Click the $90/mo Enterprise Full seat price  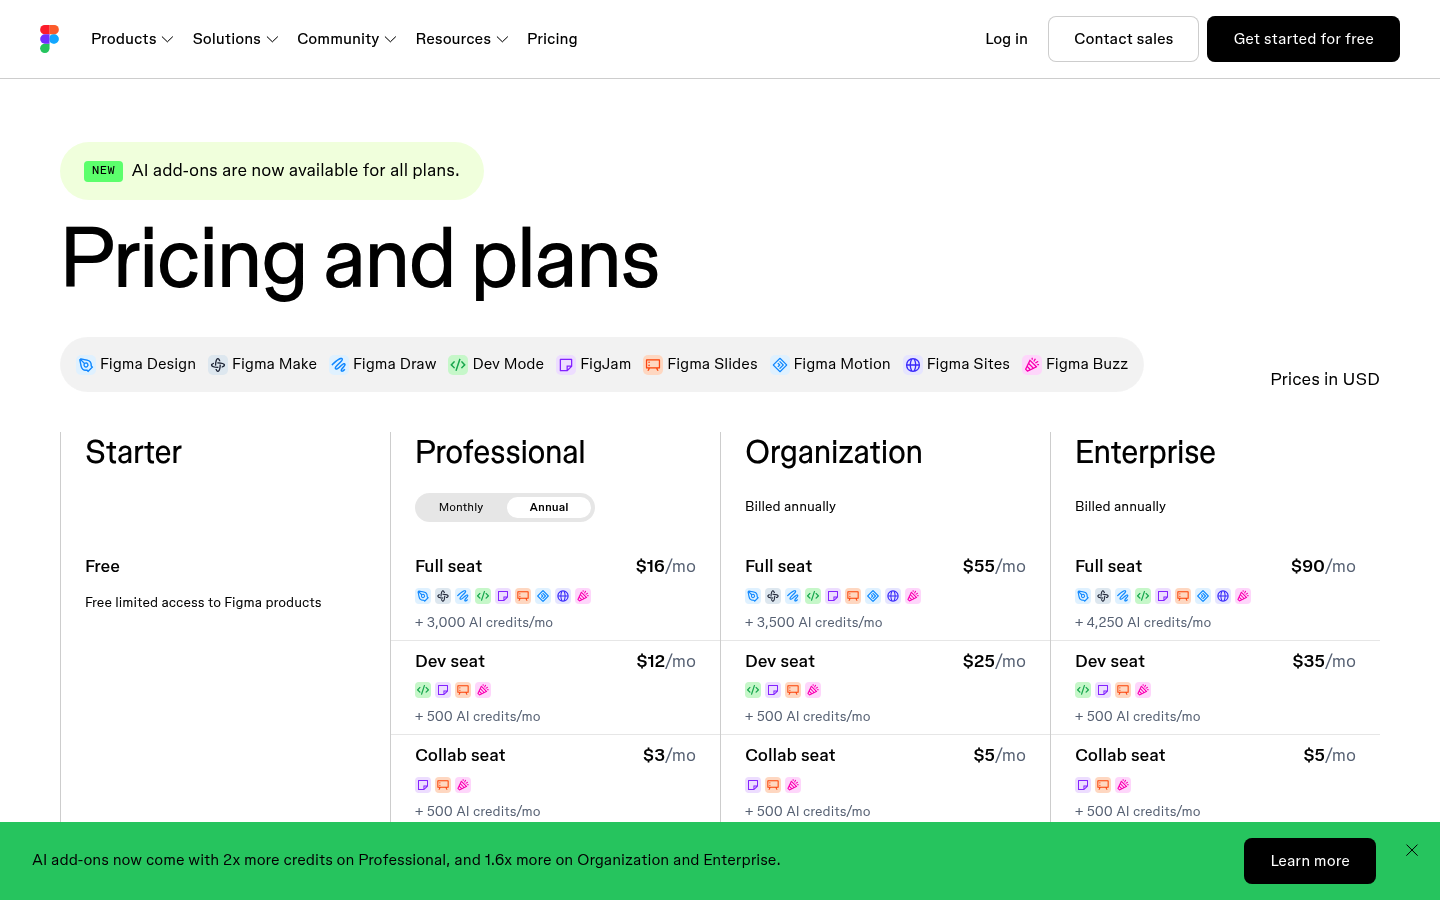(1323, 566)
